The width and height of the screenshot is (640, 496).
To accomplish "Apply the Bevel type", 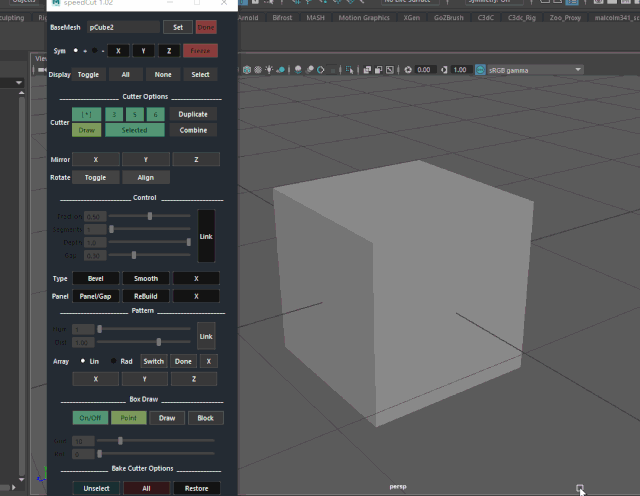I will [96, 278].
